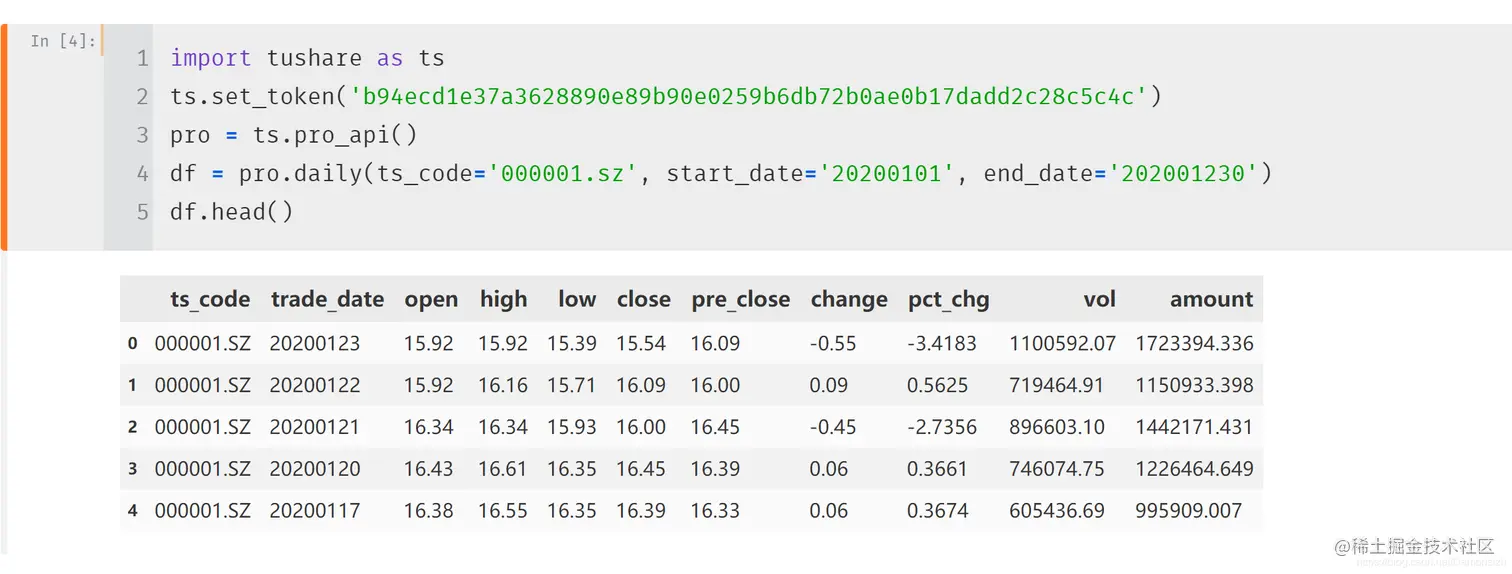Image resolution: width=1512 pixels, height=574 pixels.
Task: Select the trade_date column header
Action: tap(327, 300)
